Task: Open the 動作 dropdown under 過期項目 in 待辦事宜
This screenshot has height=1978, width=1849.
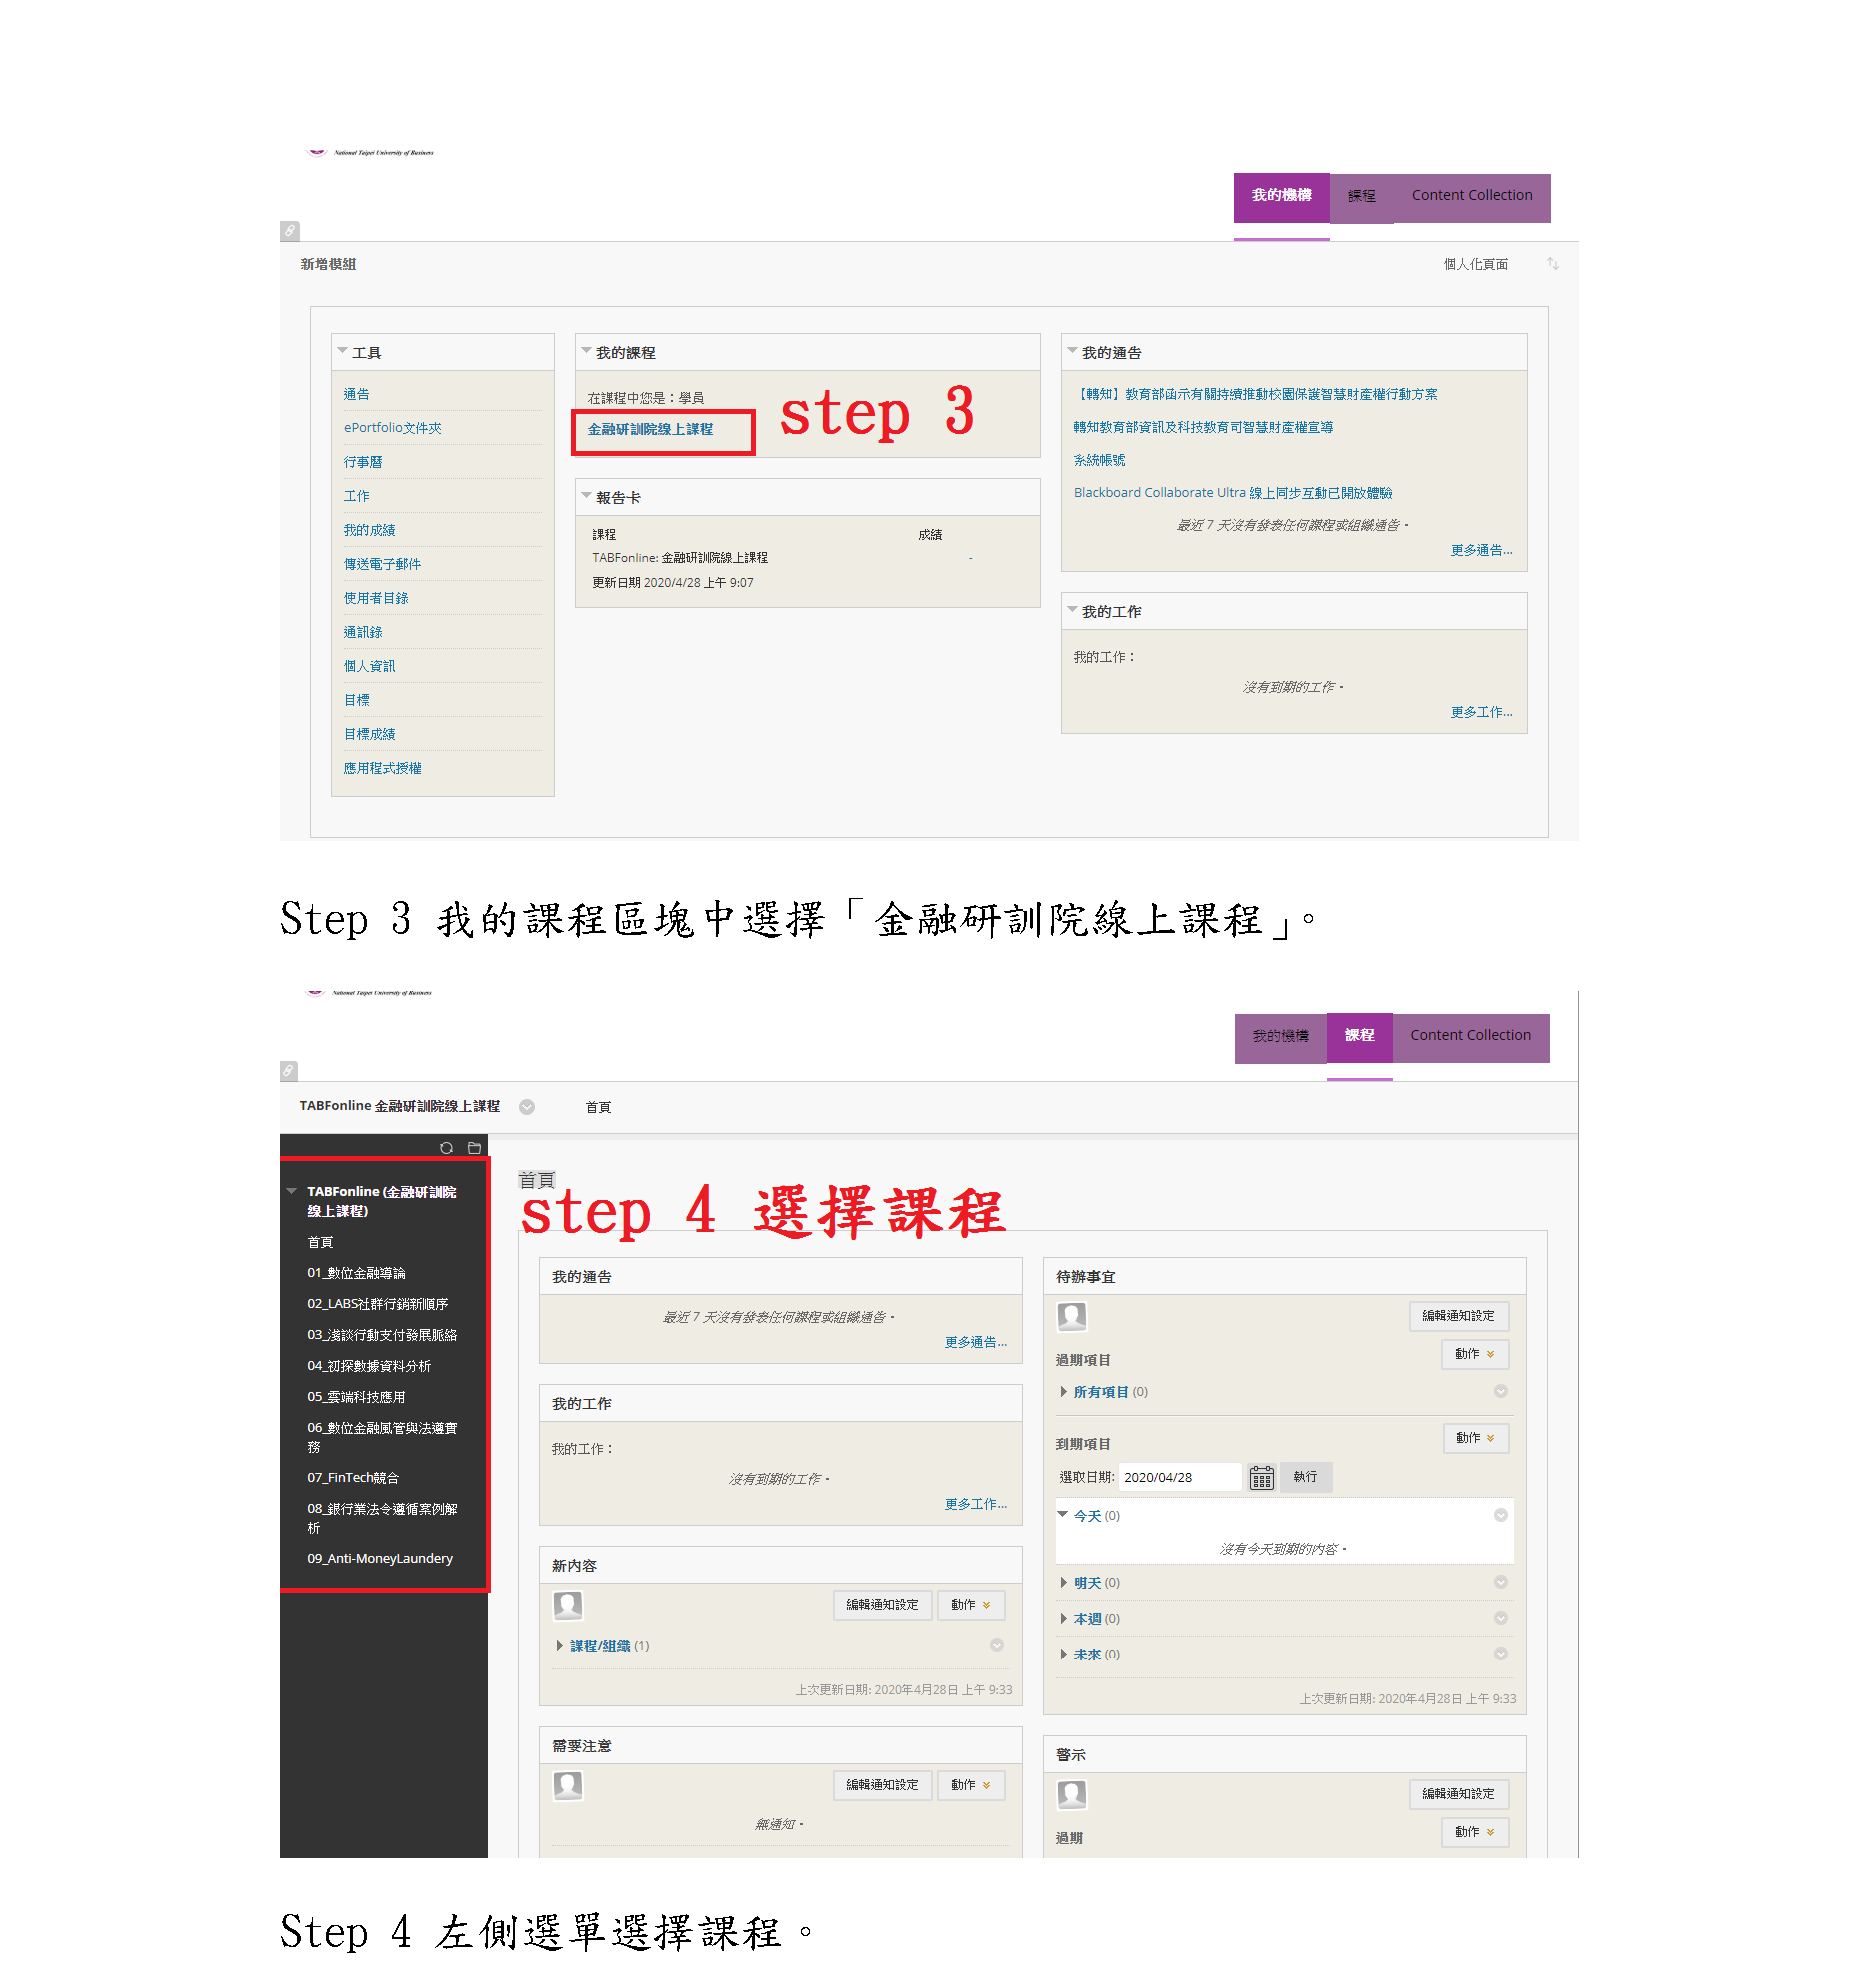Action: click(x=1475, y=1354)
